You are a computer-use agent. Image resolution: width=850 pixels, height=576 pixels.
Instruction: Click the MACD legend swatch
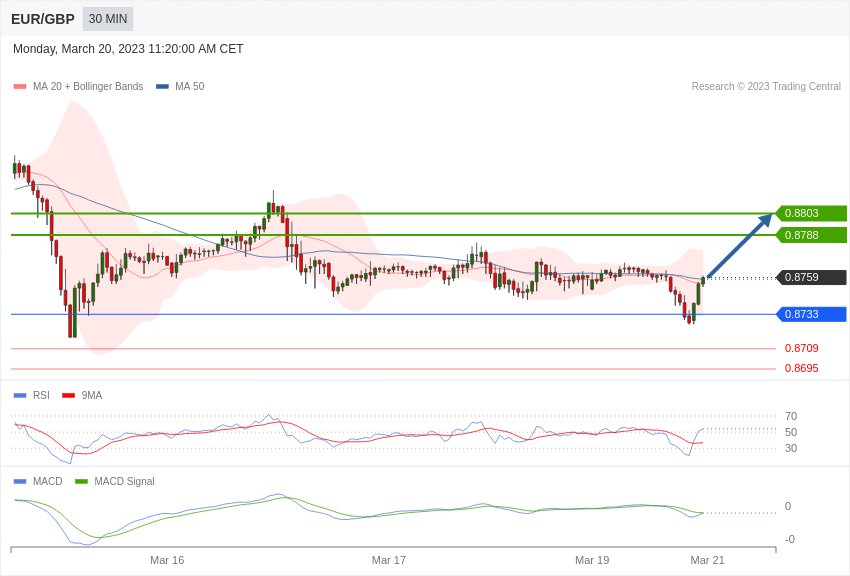20,481
